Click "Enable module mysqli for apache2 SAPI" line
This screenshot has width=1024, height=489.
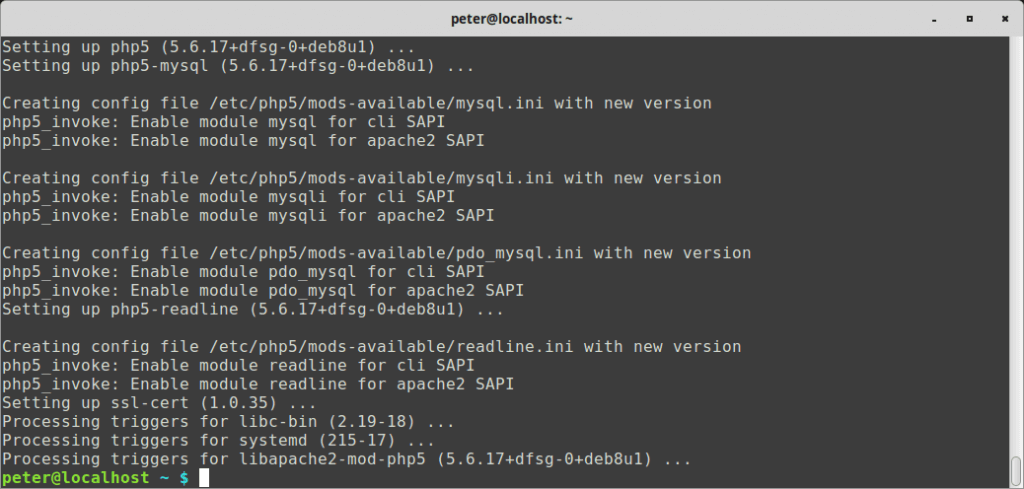click(312, 215)
